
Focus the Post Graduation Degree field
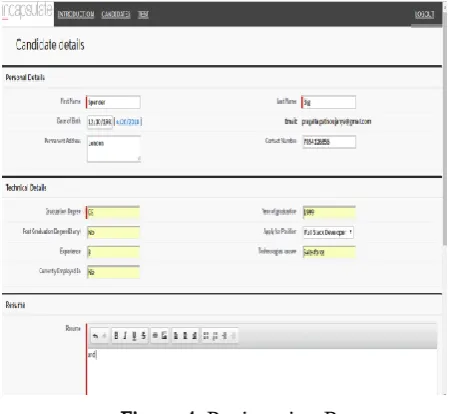[x=113, y=232]
